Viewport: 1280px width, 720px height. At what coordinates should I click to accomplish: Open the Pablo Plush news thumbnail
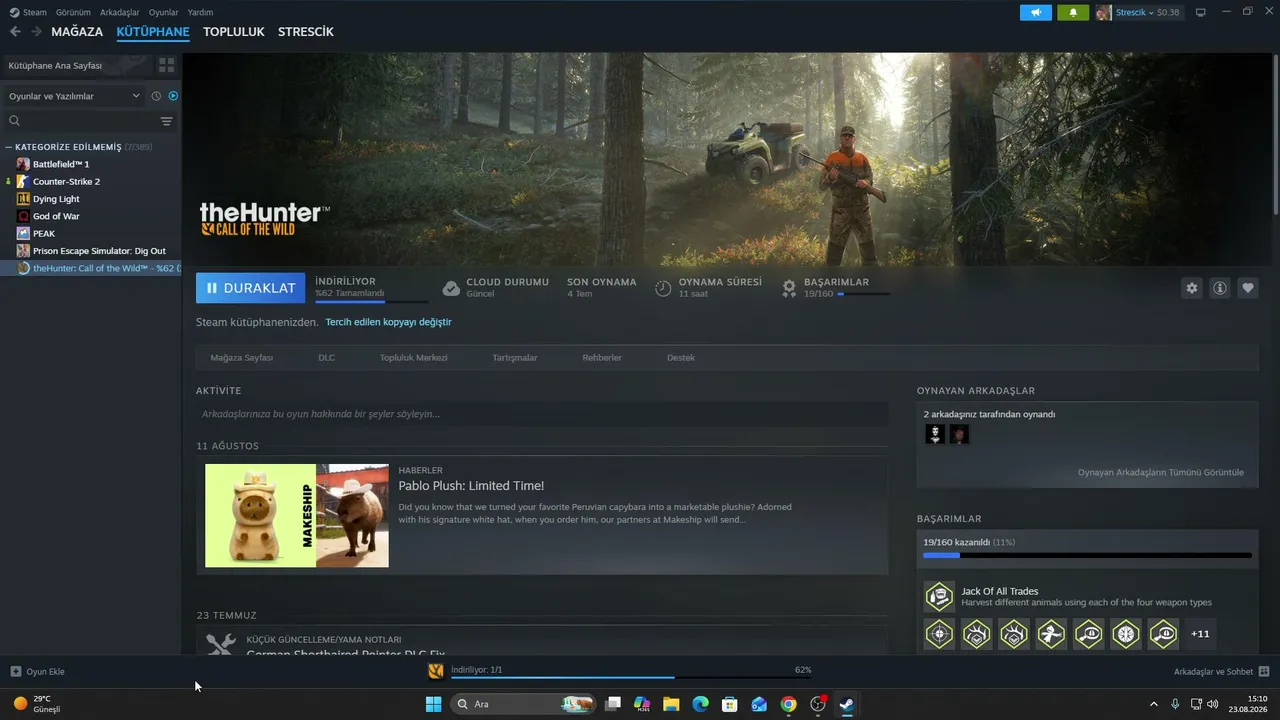tap(297, 516)
